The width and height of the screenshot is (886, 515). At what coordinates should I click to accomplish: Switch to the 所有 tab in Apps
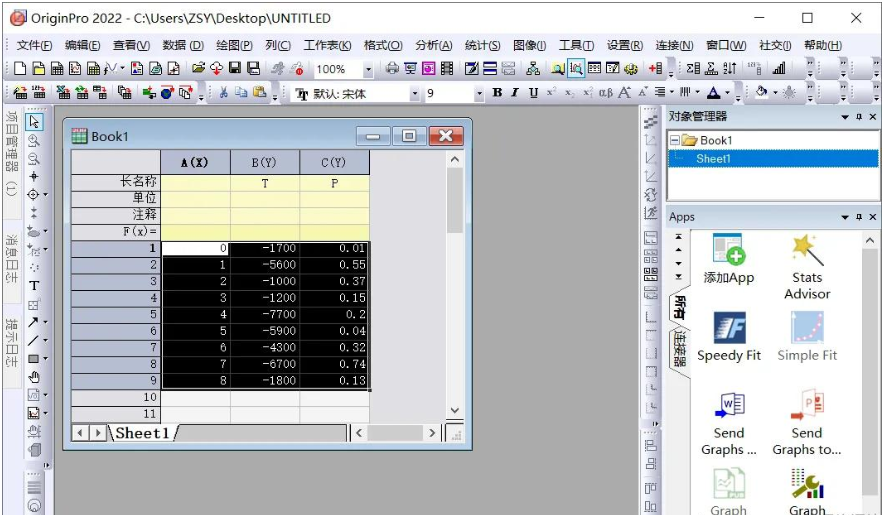click(680, 308)
